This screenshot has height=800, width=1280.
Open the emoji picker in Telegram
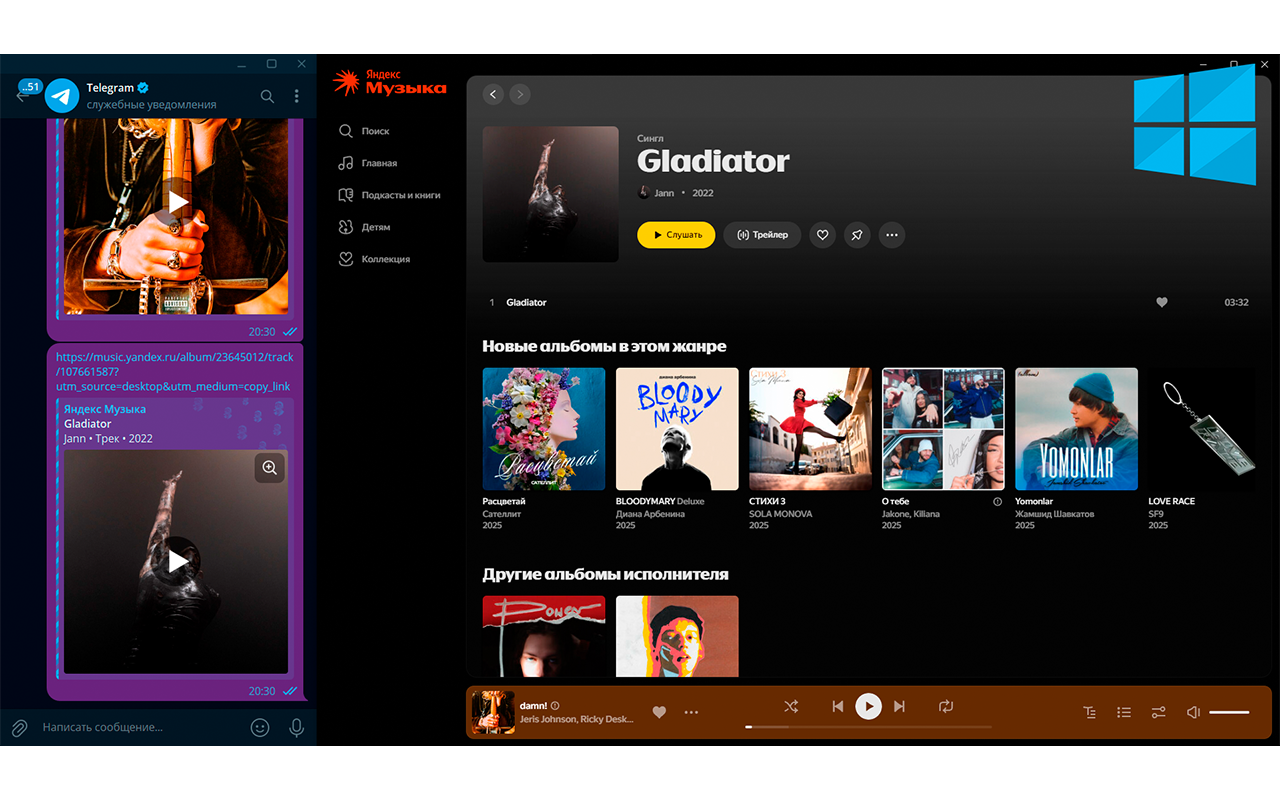260,727
